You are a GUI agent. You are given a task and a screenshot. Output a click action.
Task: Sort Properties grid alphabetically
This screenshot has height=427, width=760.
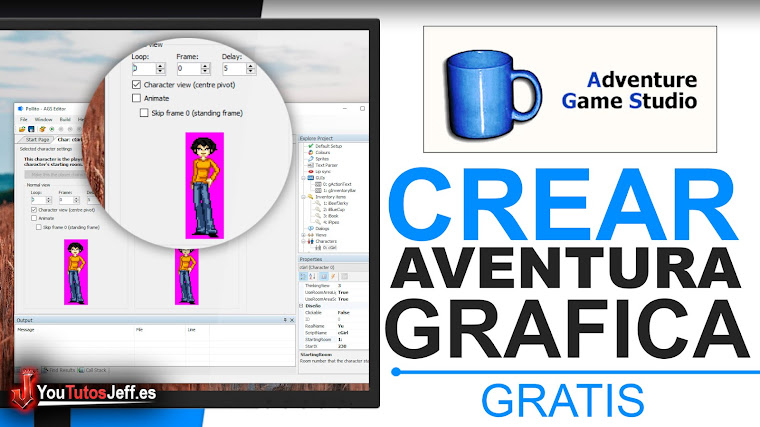[x=313, y=277]
